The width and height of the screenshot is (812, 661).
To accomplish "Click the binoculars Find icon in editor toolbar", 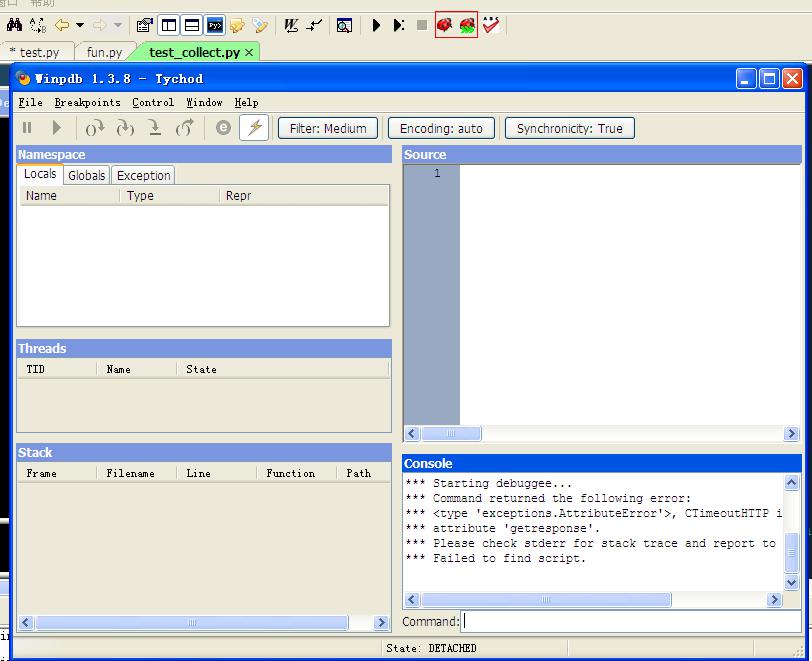I will click(15, 25).
